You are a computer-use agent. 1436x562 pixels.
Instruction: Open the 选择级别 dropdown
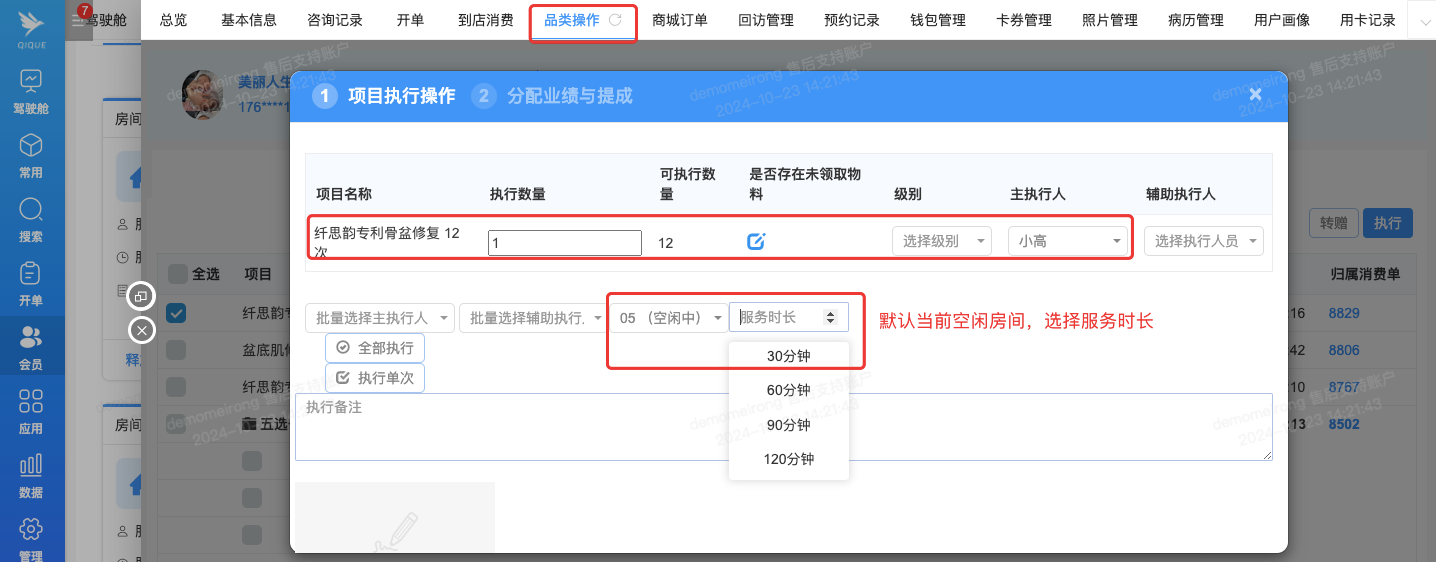940,241
